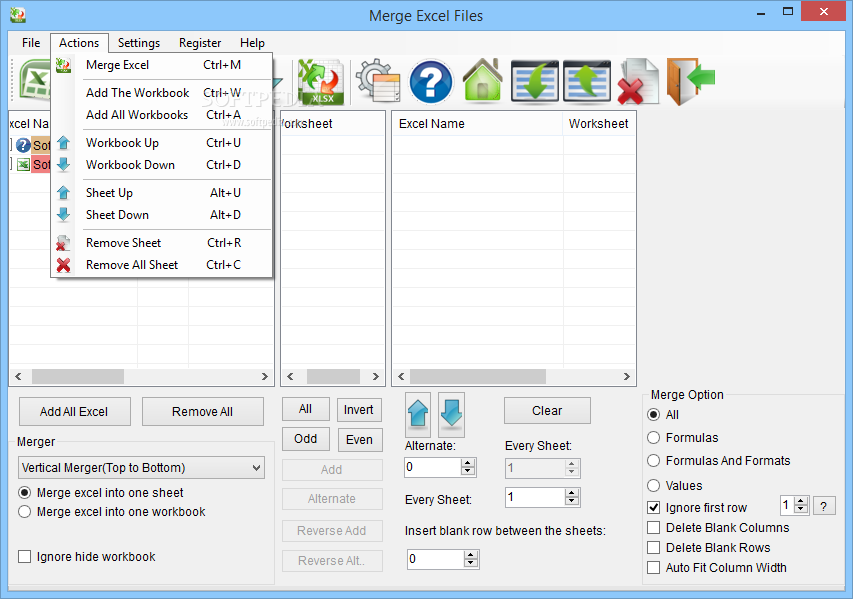The image size is (853, 599).
Task: Click the blue question mark help icon
Action: click(x=431, y=82)
